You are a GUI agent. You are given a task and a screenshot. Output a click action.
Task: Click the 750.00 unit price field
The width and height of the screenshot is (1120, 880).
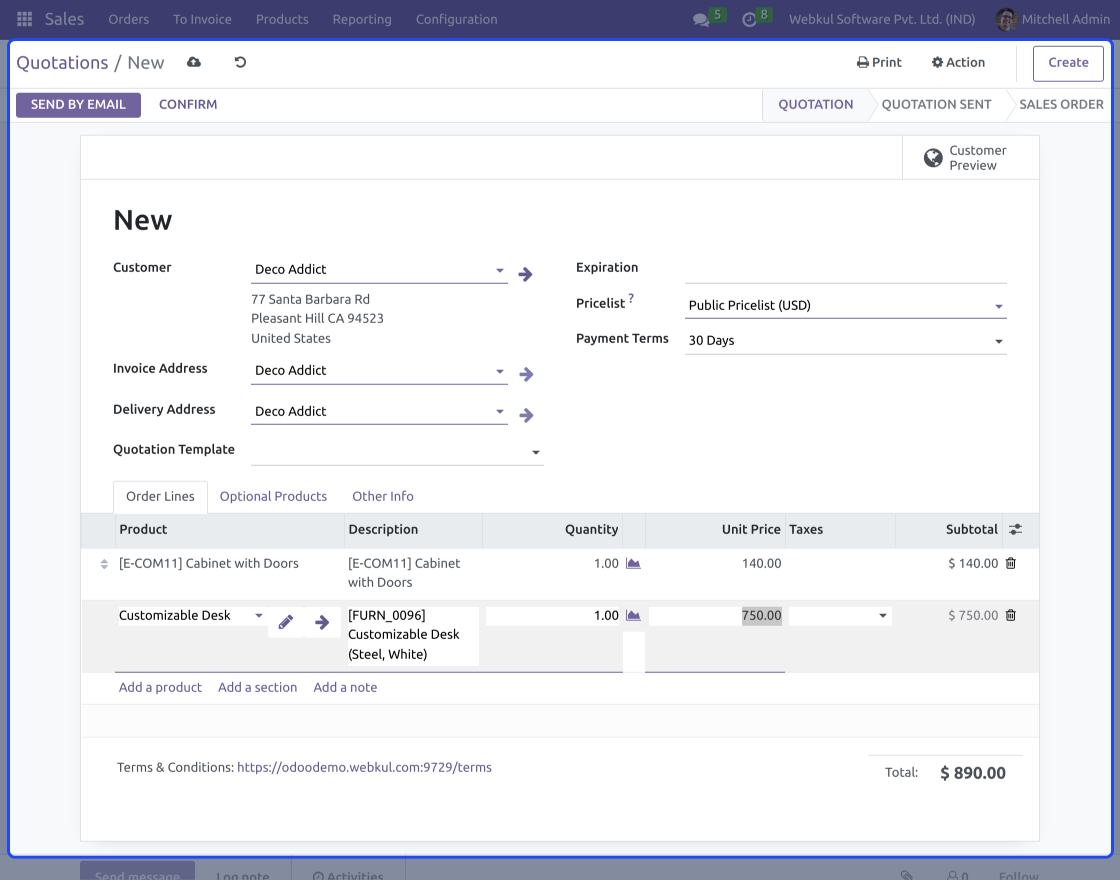[716, 616]
